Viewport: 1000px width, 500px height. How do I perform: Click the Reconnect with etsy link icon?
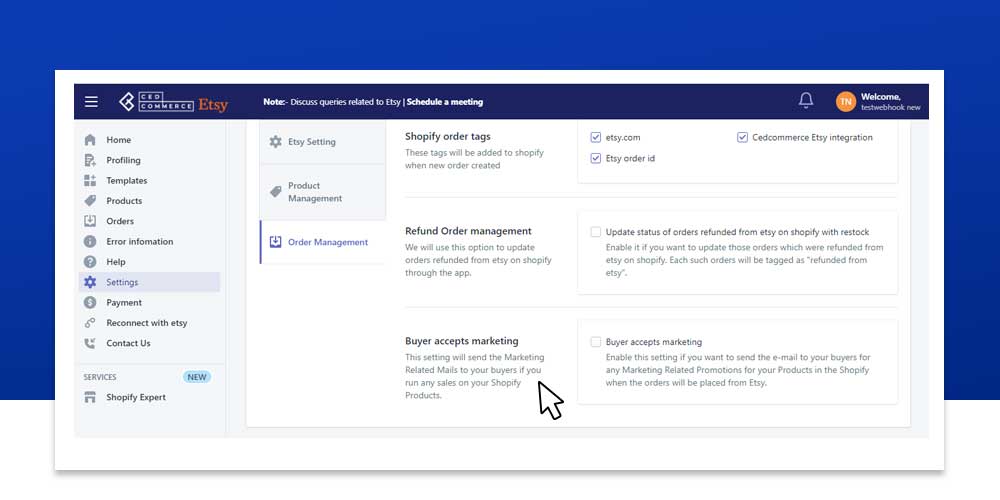point(90,323)
